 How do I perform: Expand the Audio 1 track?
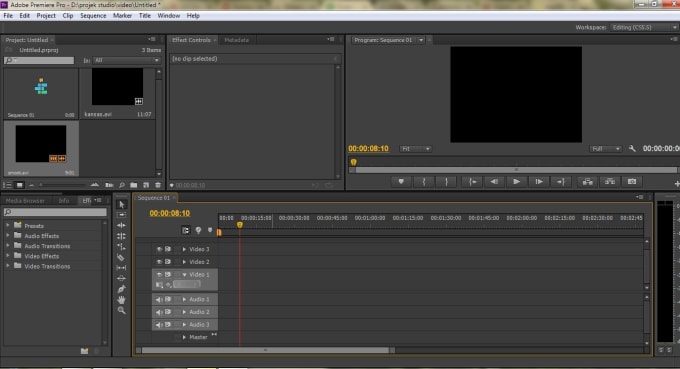[184, 299]
